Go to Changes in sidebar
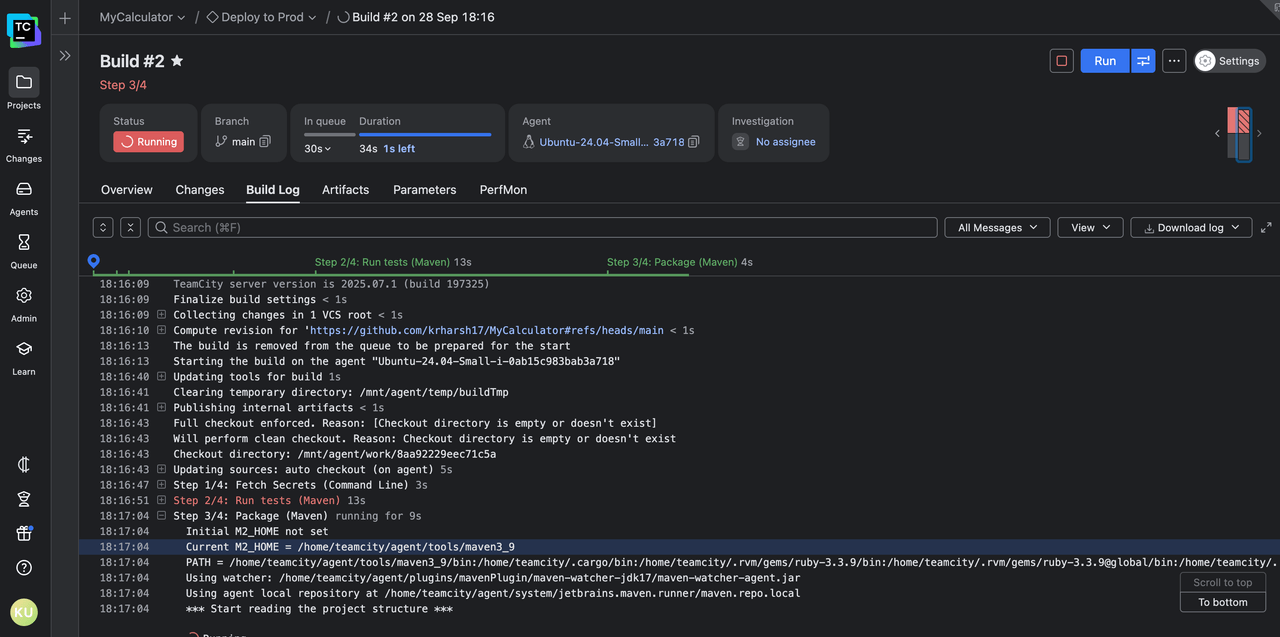 coord(24,145)
